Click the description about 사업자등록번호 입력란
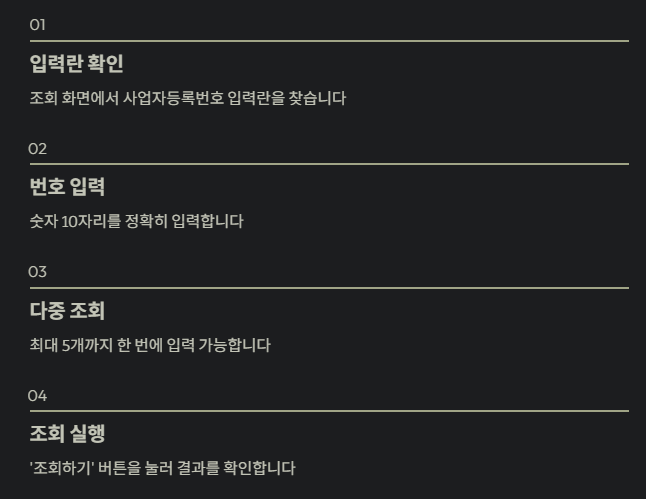 (188, 98)
